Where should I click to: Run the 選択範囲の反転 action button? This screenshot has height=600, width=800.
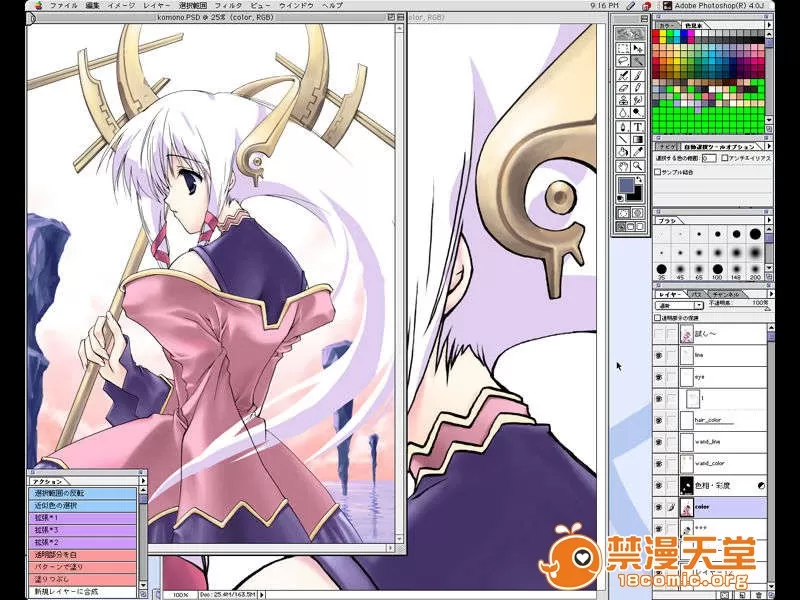tap(82, 493)
